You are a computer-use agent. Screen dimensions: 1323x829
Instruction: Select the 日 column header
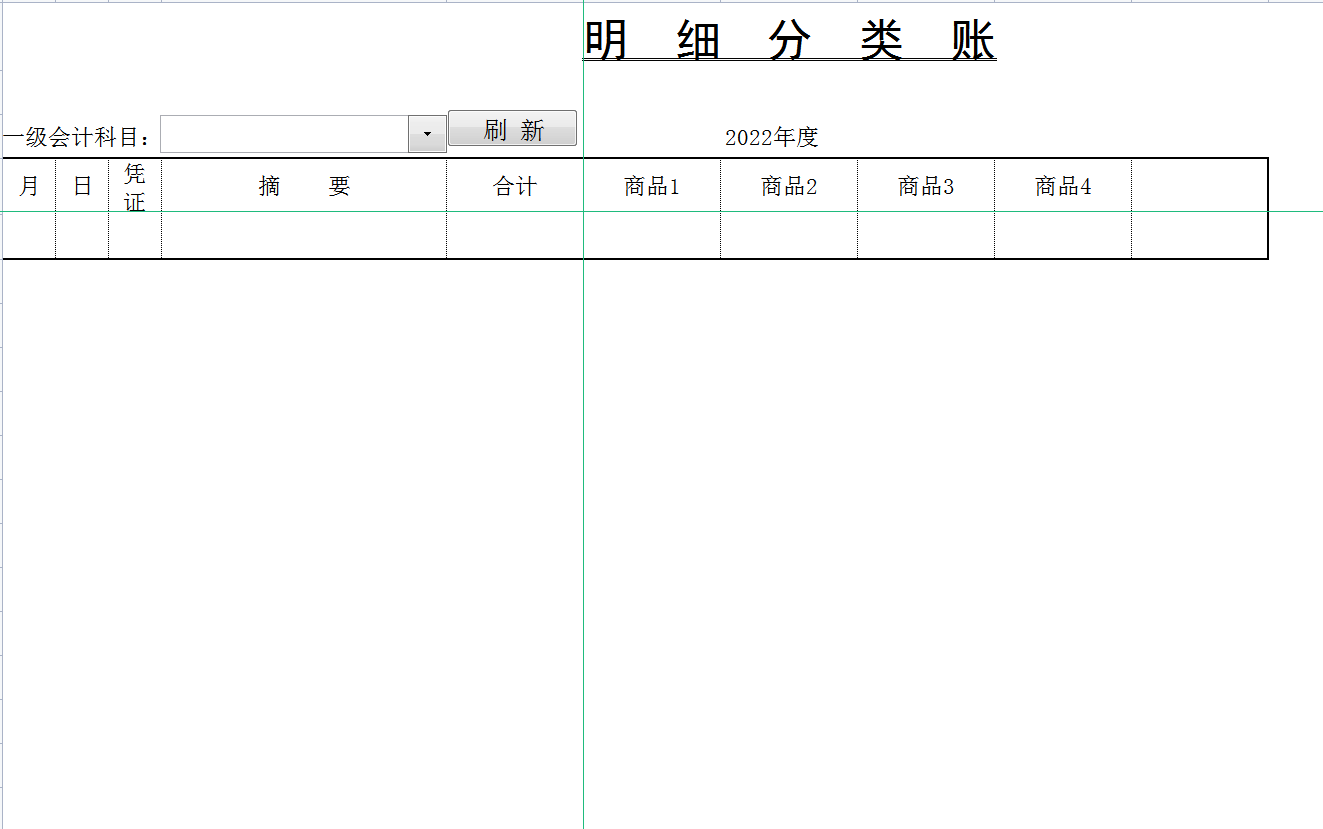pos(82,185)
